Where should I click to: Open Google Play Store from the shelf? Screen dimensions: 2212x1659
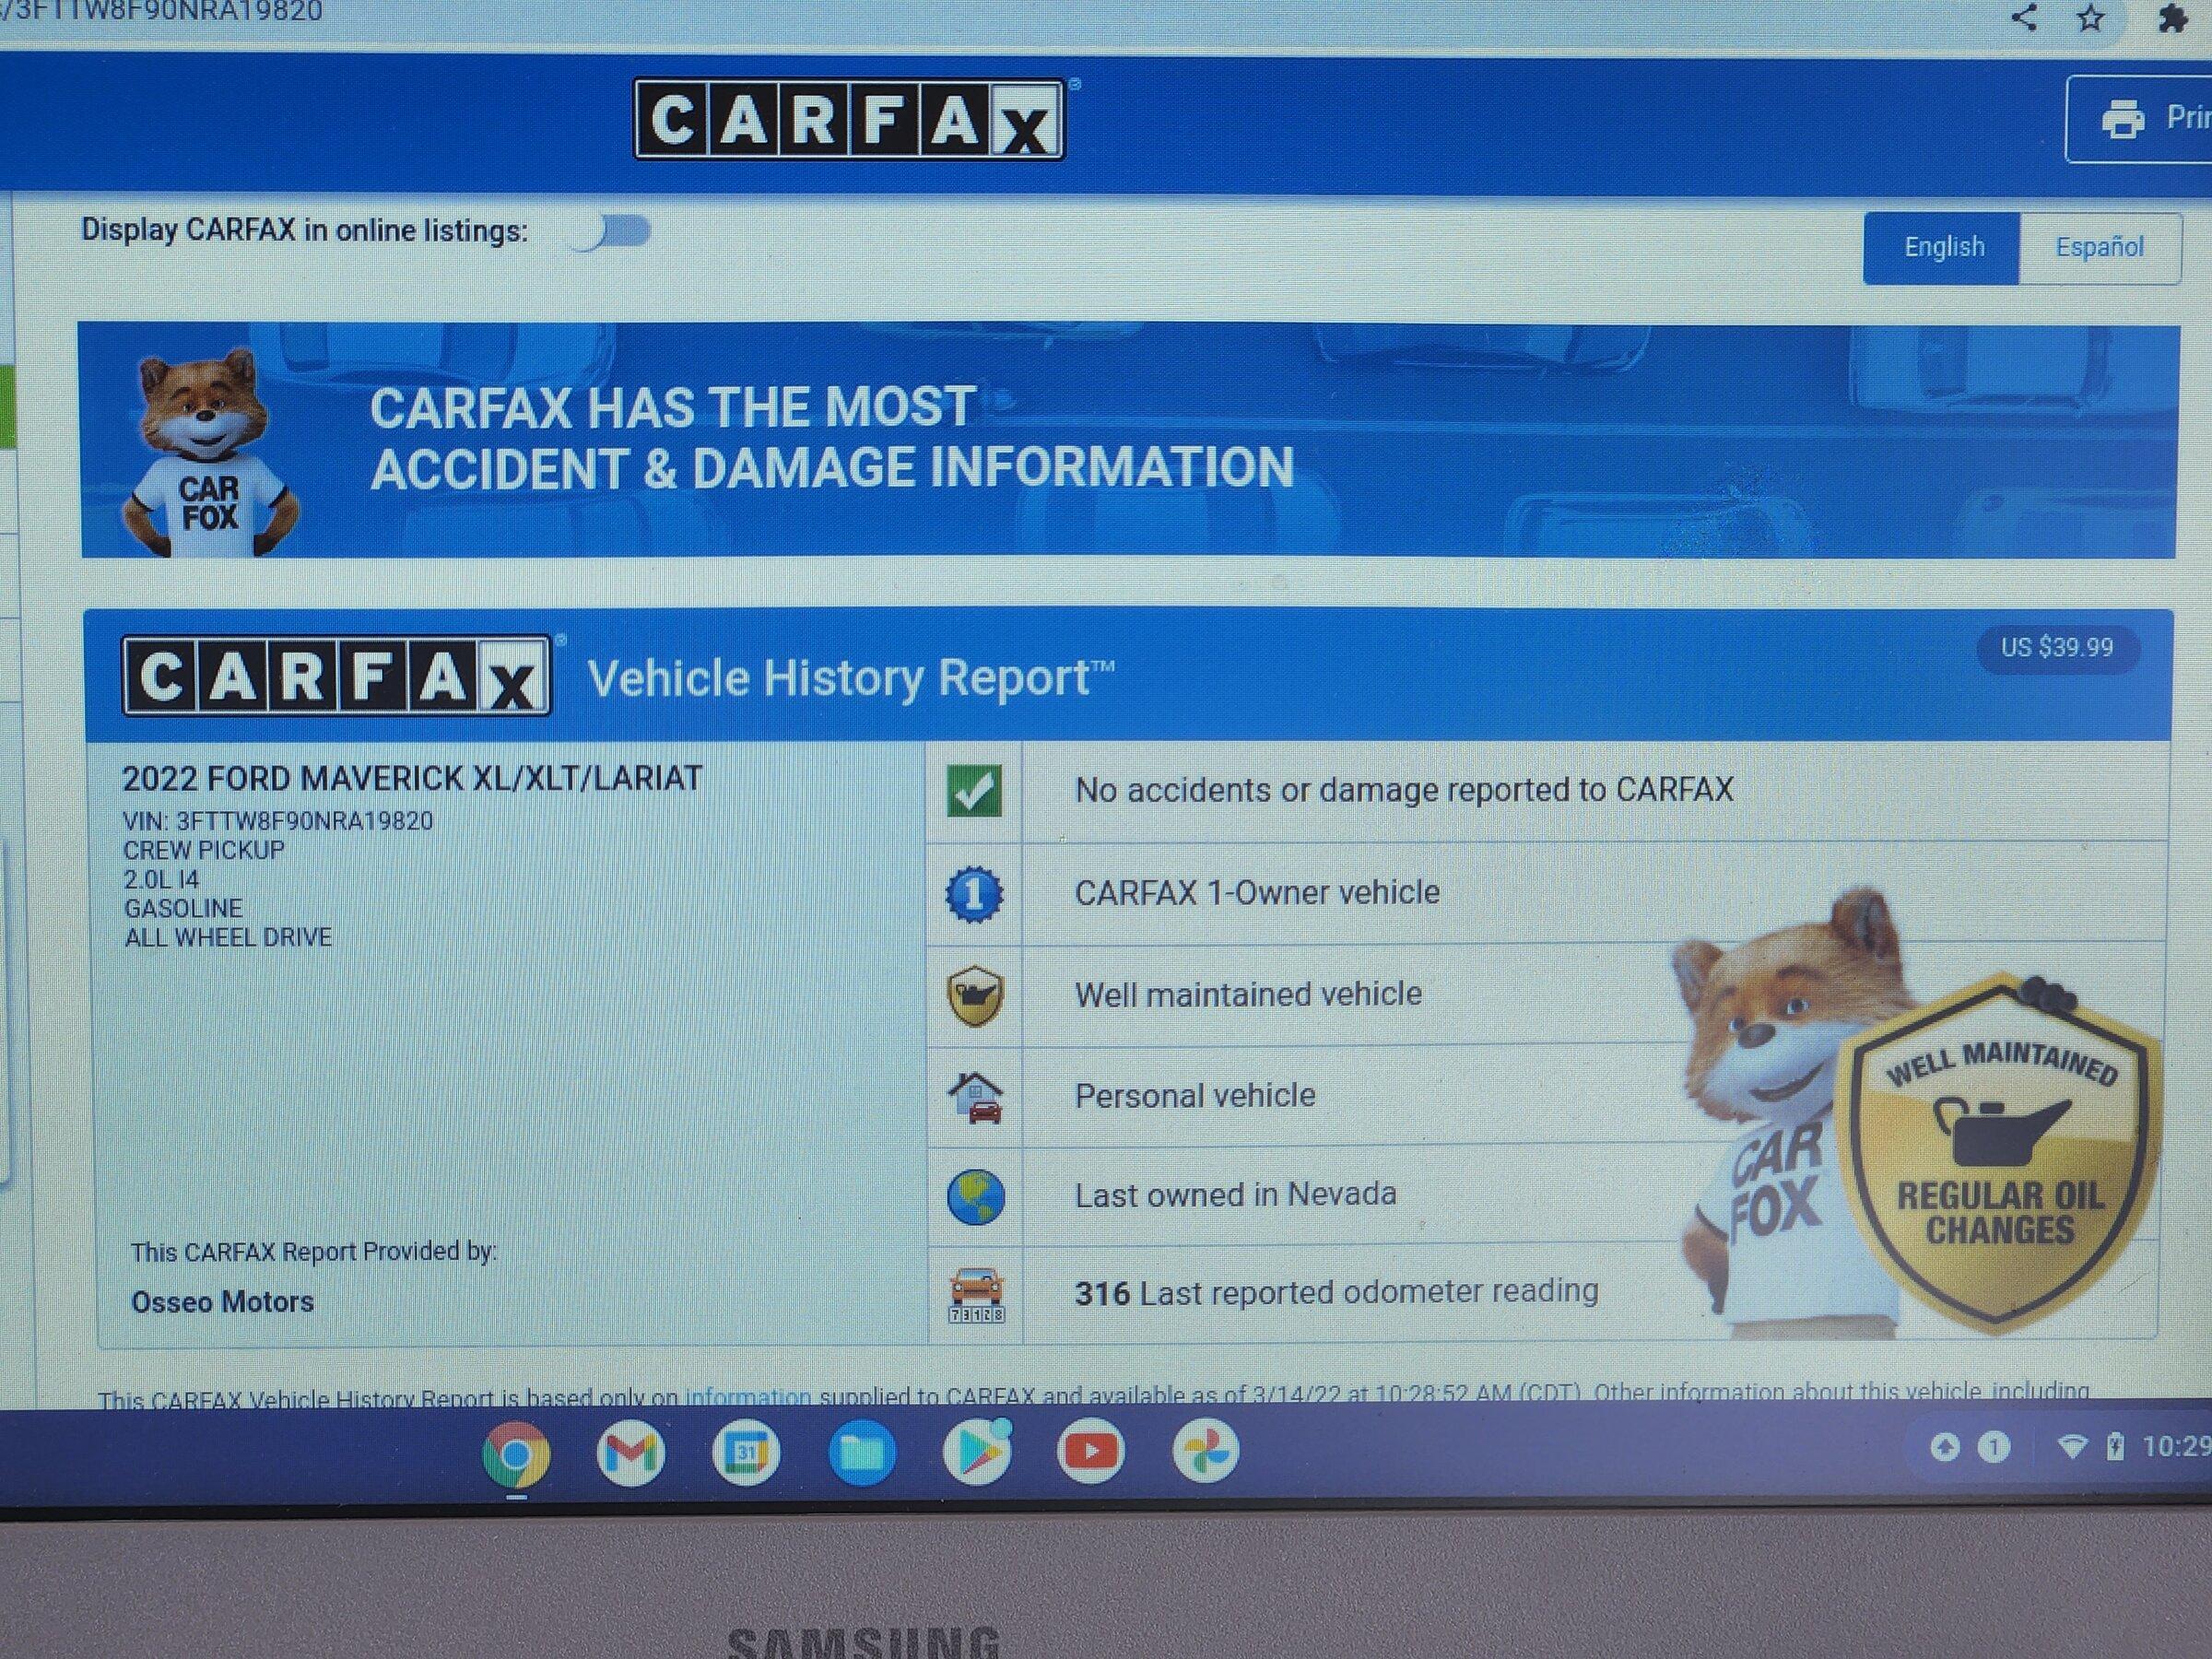point(977,1451)
